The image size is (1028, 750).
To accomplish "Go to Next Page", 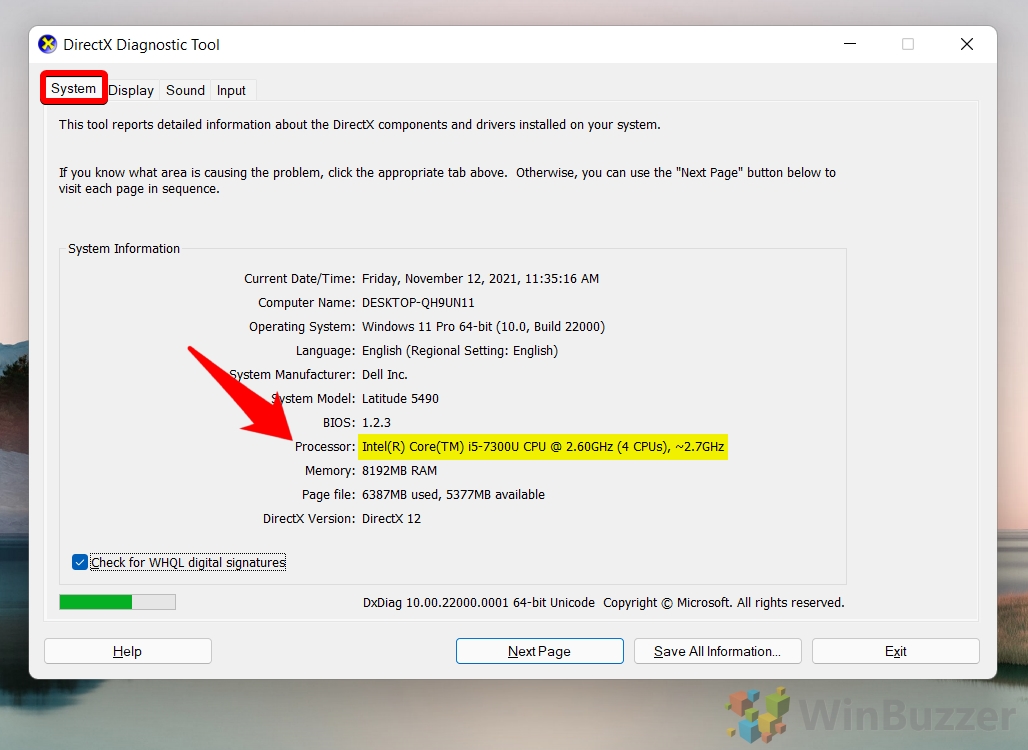I will [540, 651].
